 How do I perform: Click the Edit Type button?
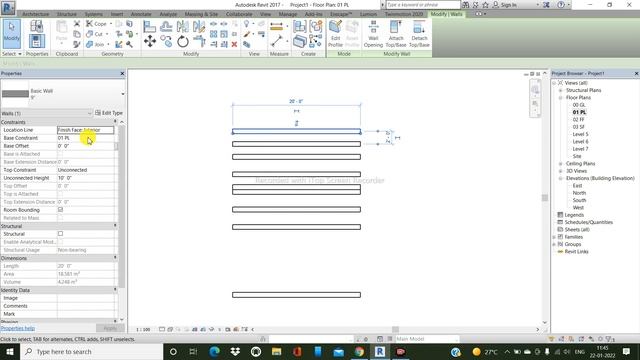pos(109,113)
